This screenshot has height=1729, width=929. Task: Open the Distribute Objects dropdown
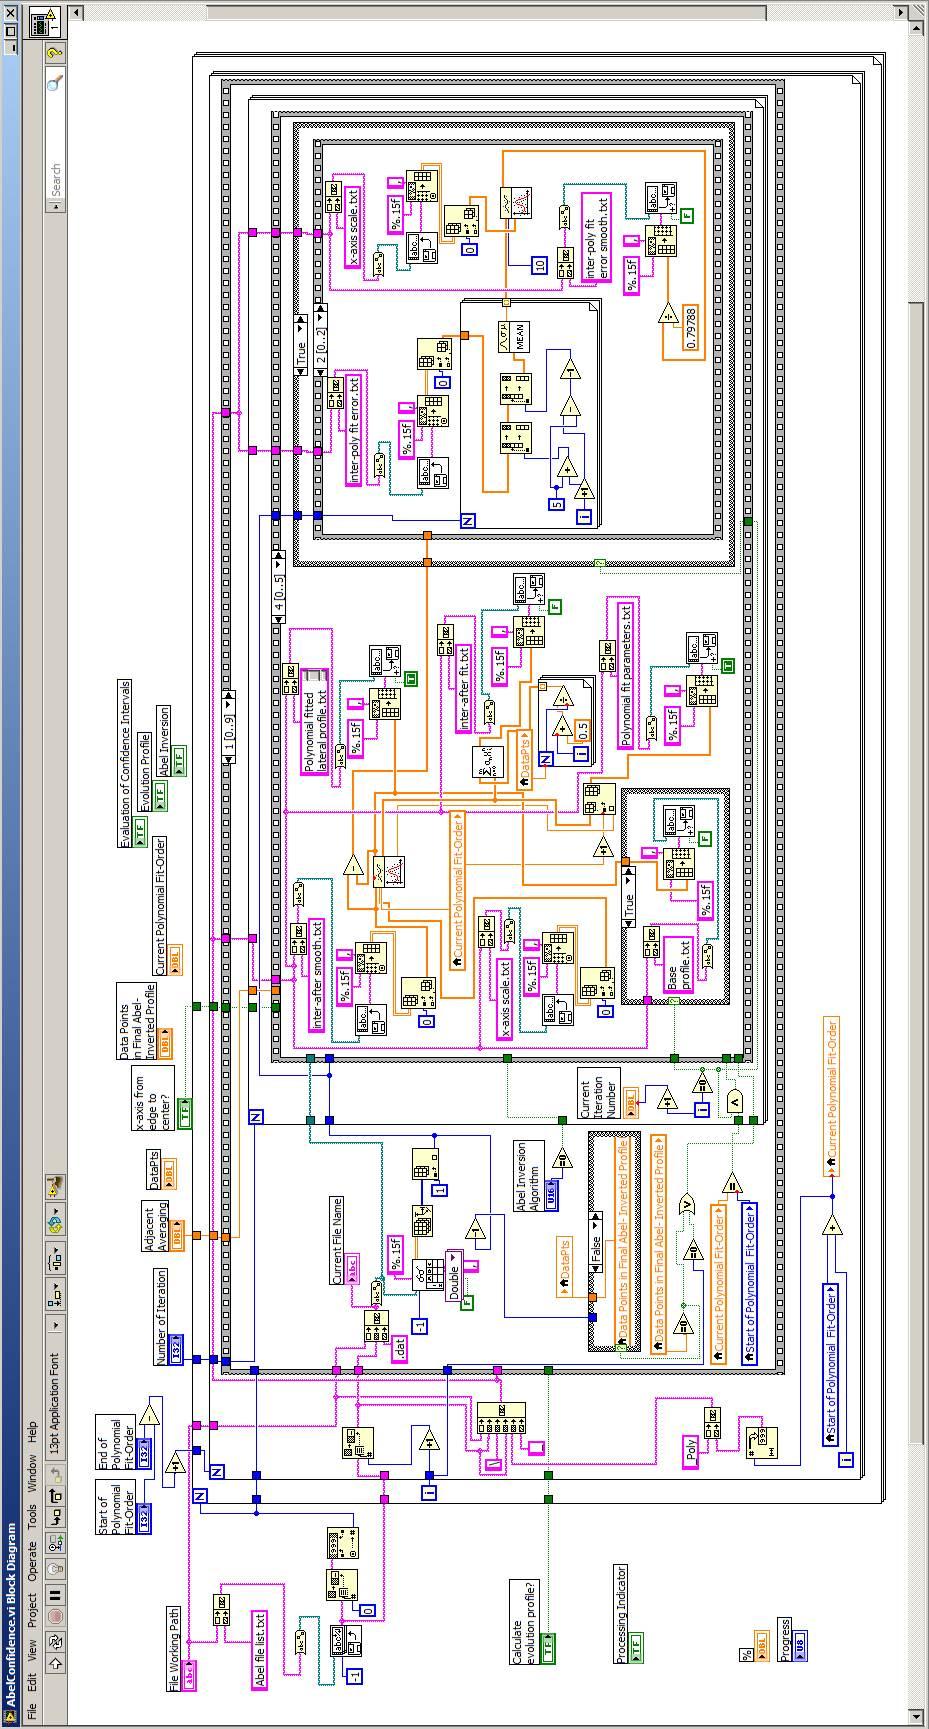(55, 1257)
